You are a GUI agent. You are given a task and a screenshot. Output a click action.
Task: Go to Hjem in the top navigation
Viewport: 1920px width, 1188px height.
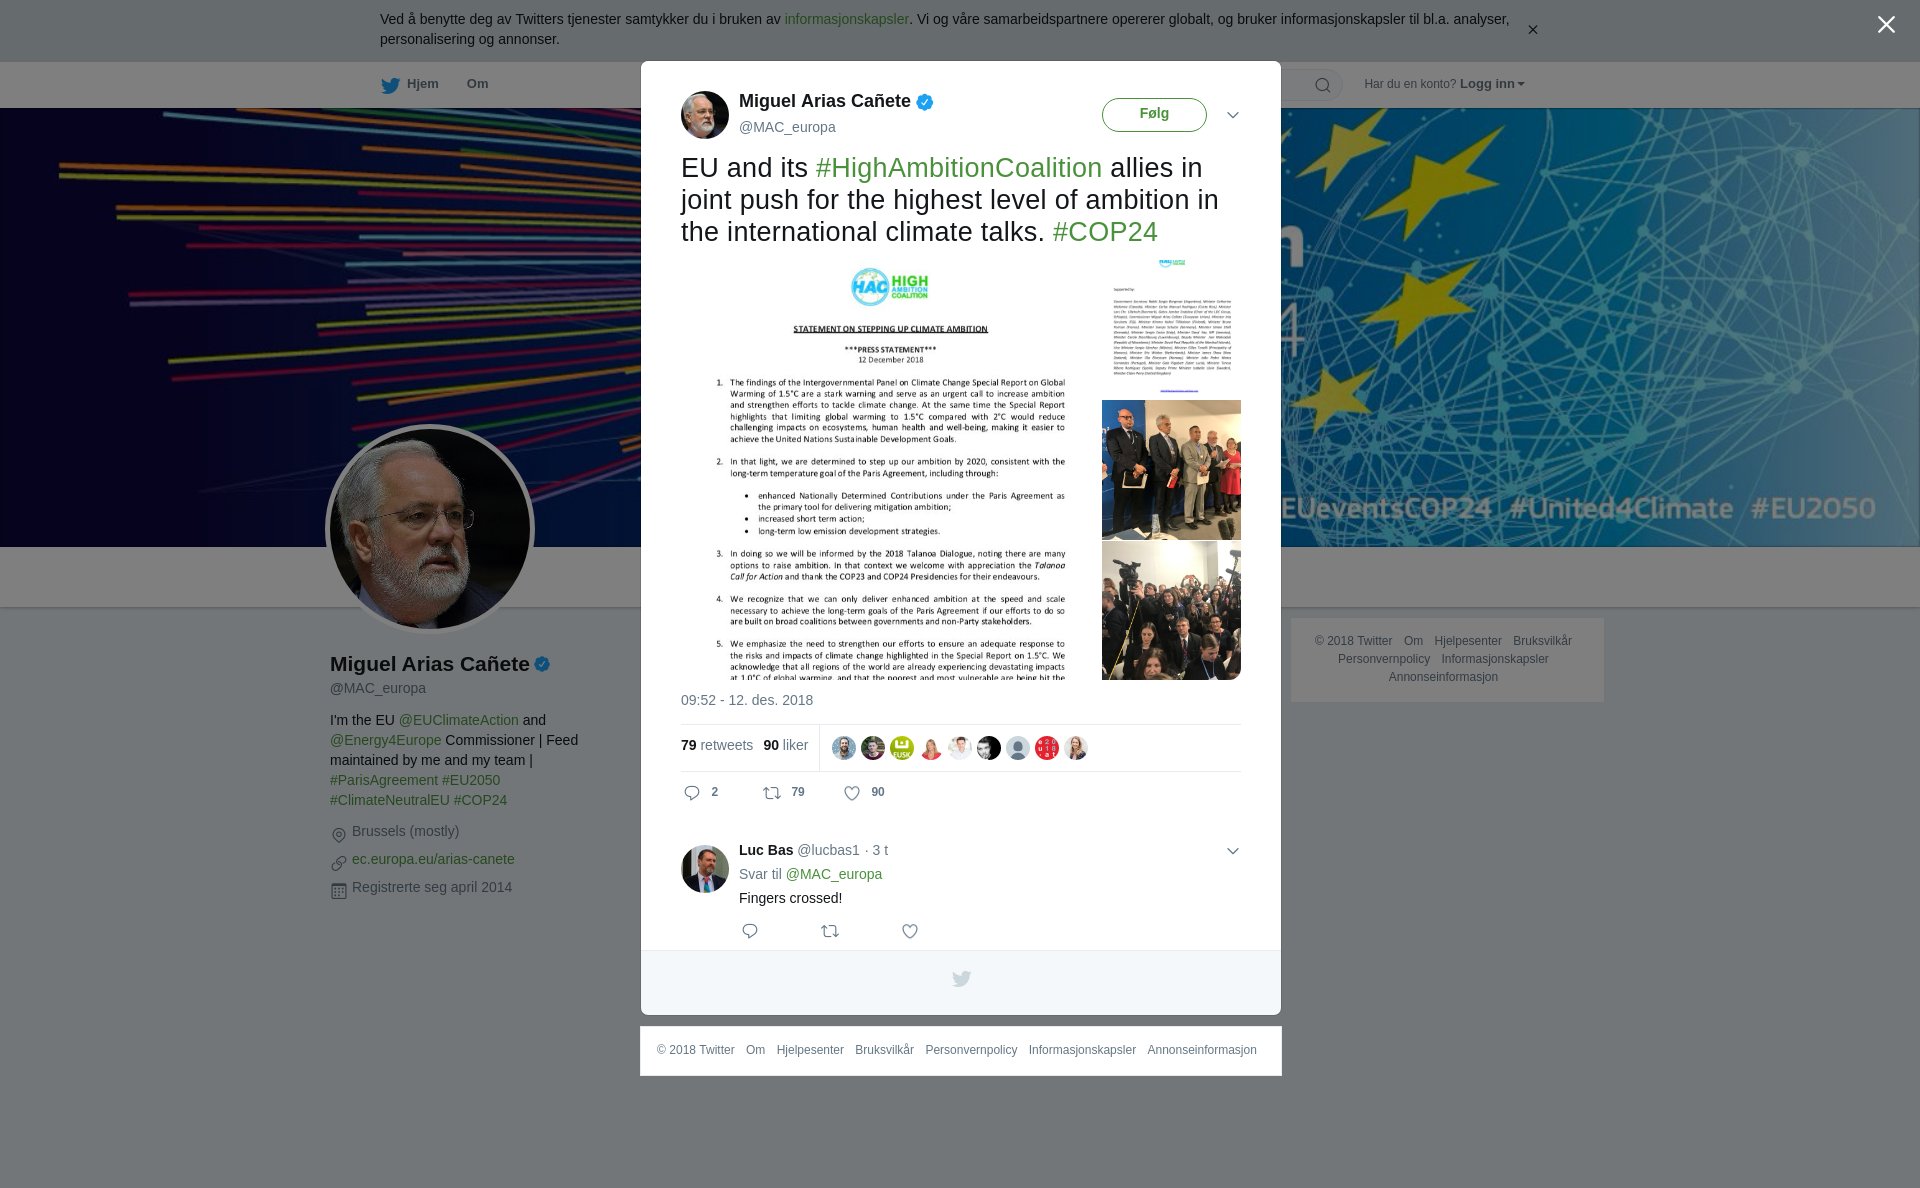(x=422, y=84)
